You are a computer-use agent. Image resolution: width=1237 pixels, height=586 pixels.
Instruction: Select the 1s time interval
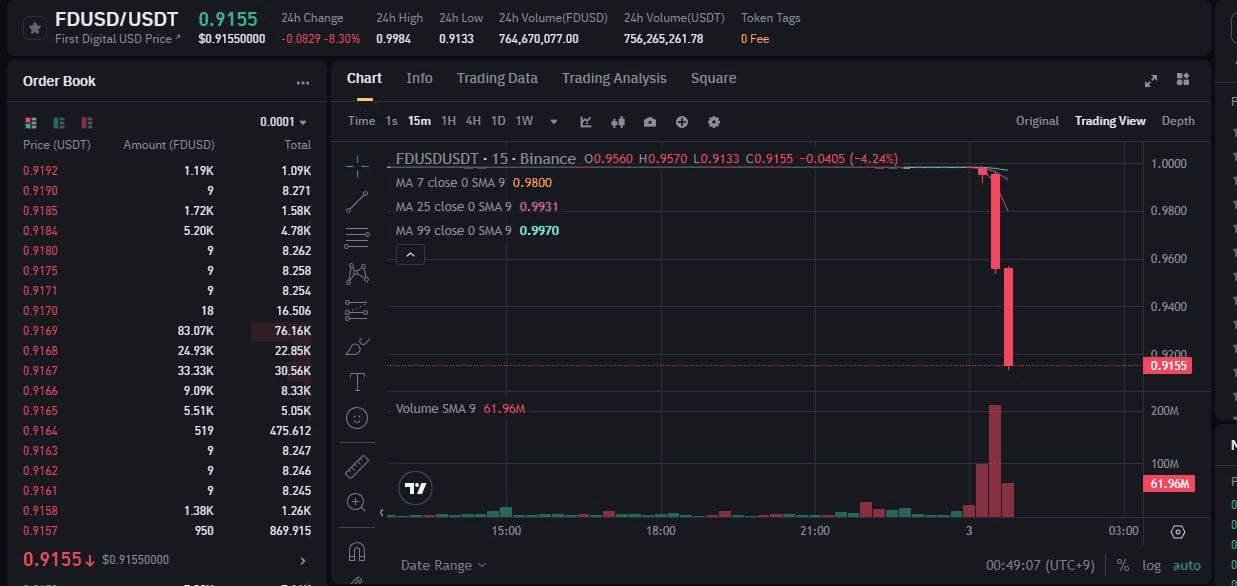[391, 121]
